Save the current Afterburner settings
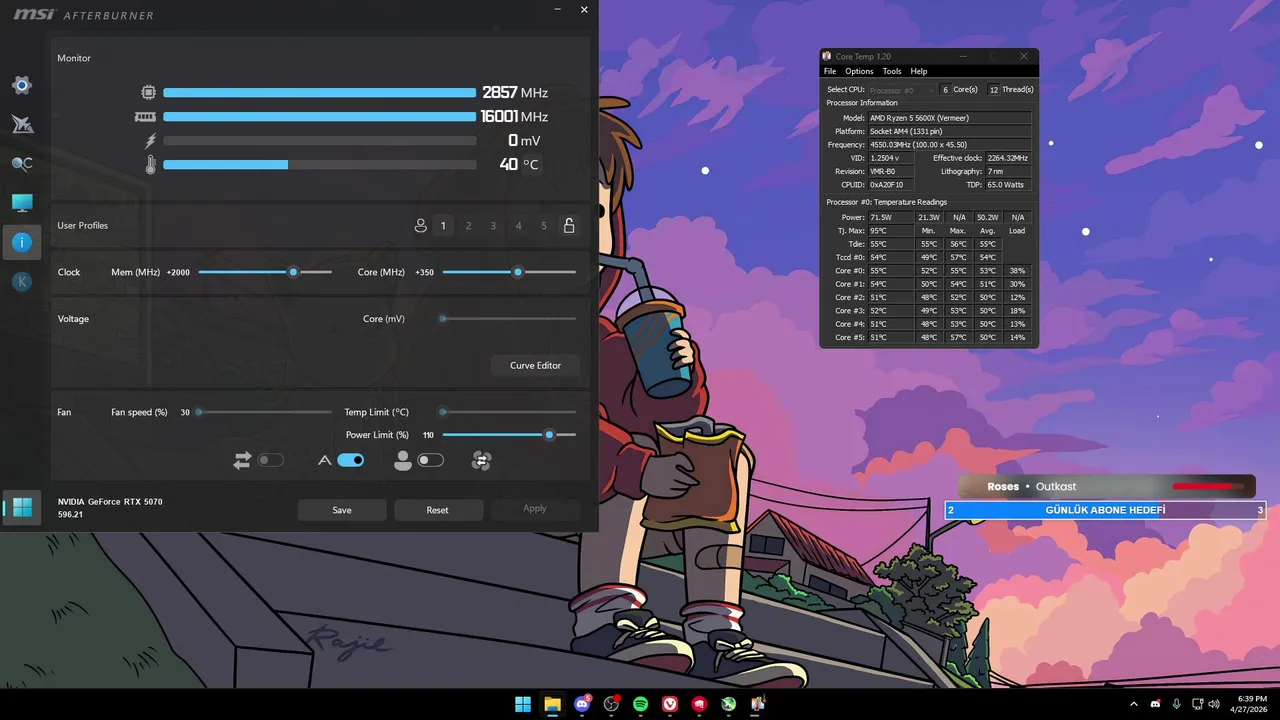 point(342,510)
